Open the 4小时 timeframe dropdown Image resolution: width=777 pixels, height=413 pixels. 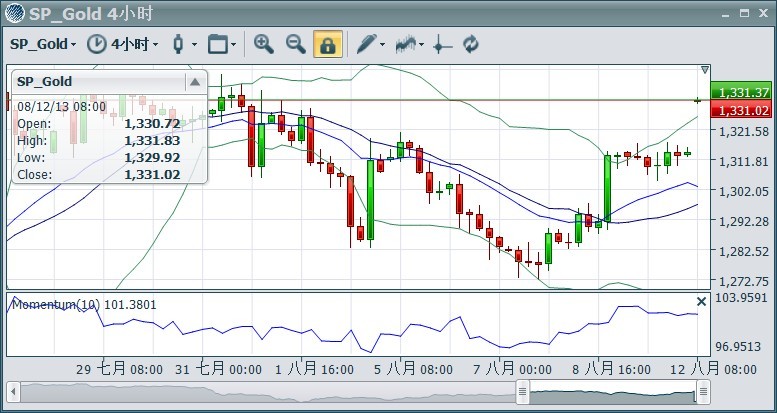pos(134,44)
